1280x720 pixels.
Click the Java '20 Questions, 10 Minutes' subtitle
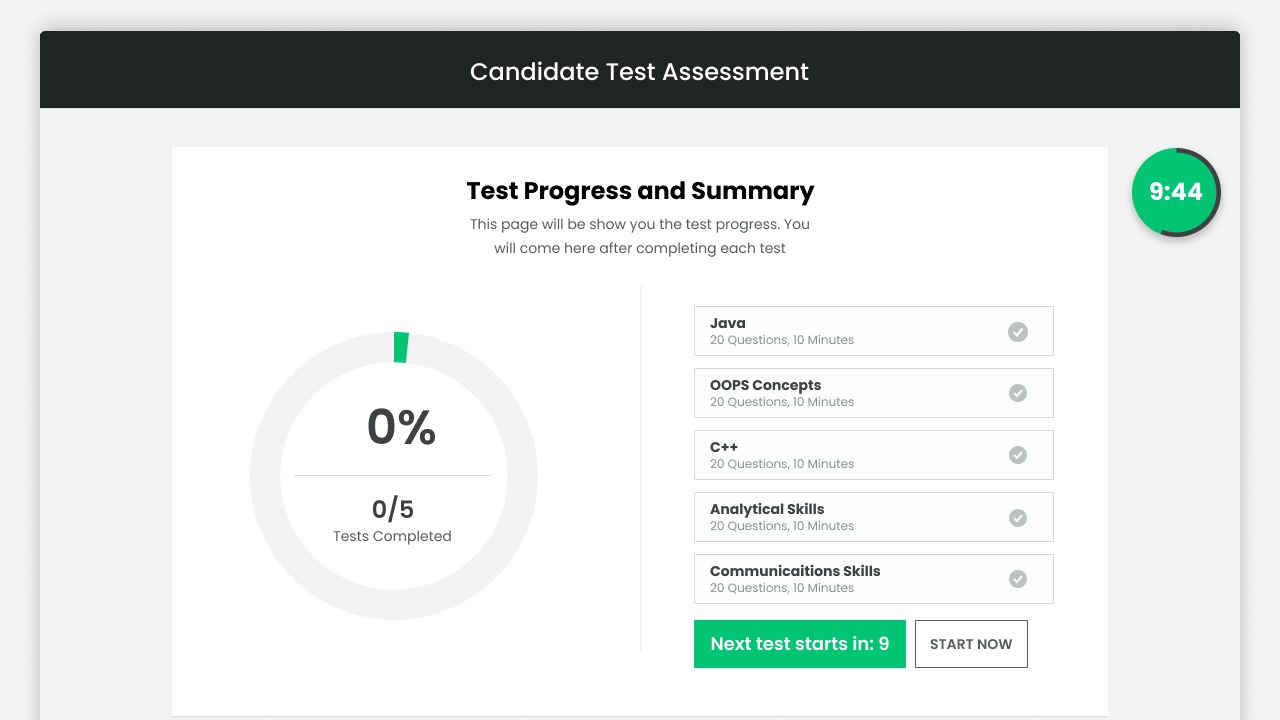pos(782,340)
